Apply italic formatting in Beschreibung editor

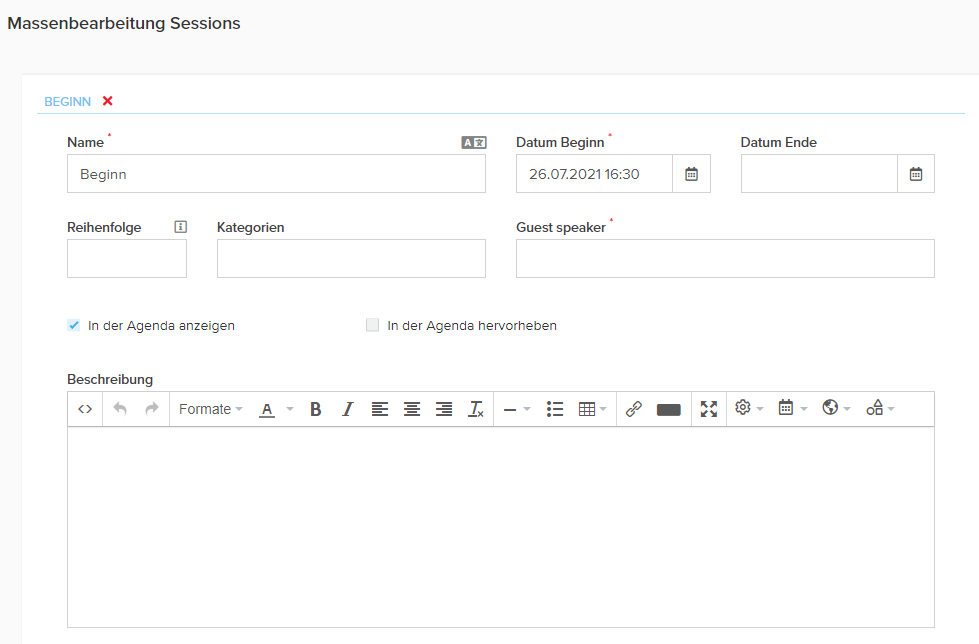click(347, 409)
